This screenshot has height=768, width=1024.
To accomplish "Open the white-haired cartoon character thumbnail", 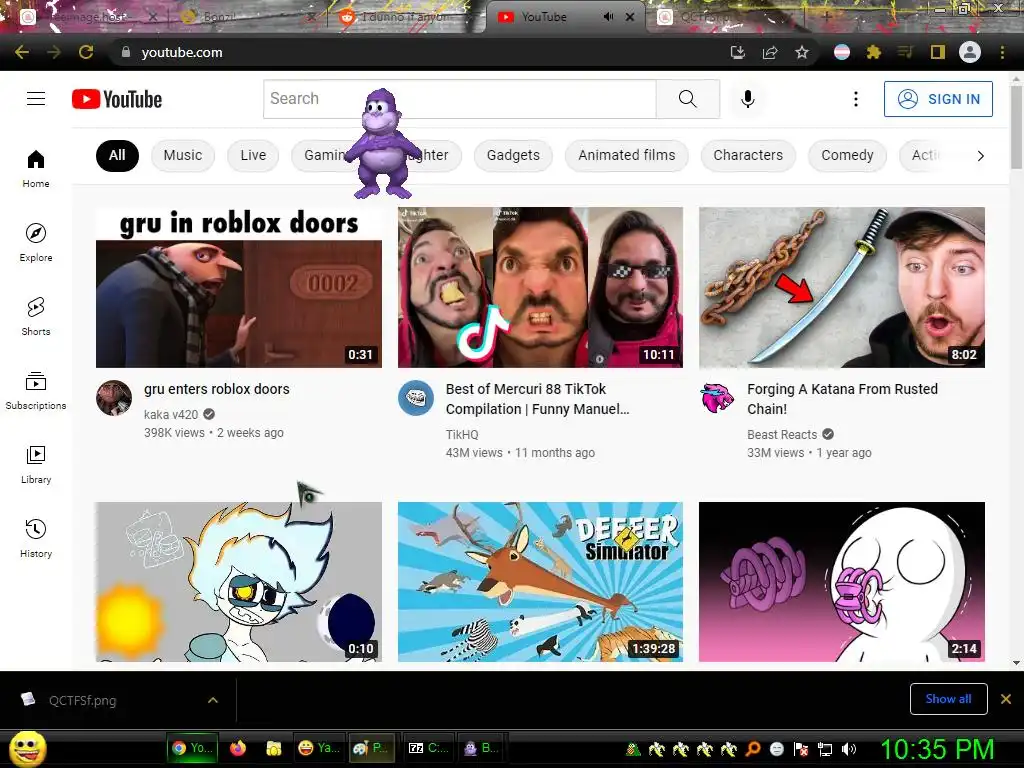I will (x=239, y=582).
